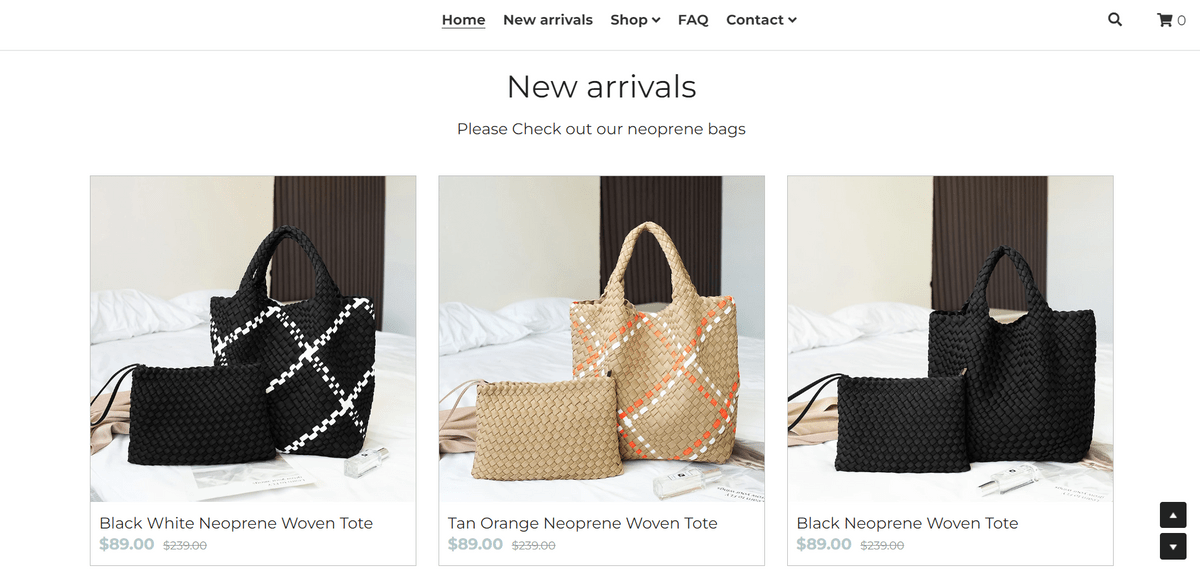1200x572 pixels.
Task: View the black and white tote image
Action: click(x=253, y=339)
